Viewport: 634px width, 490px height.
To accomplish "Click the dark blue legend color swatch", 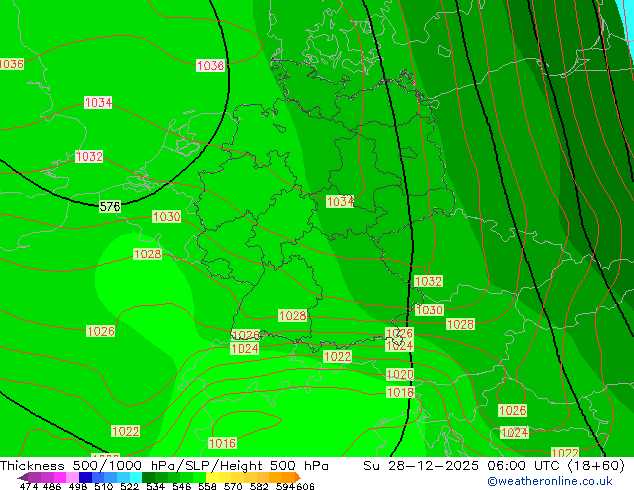I will click(85, 477).
